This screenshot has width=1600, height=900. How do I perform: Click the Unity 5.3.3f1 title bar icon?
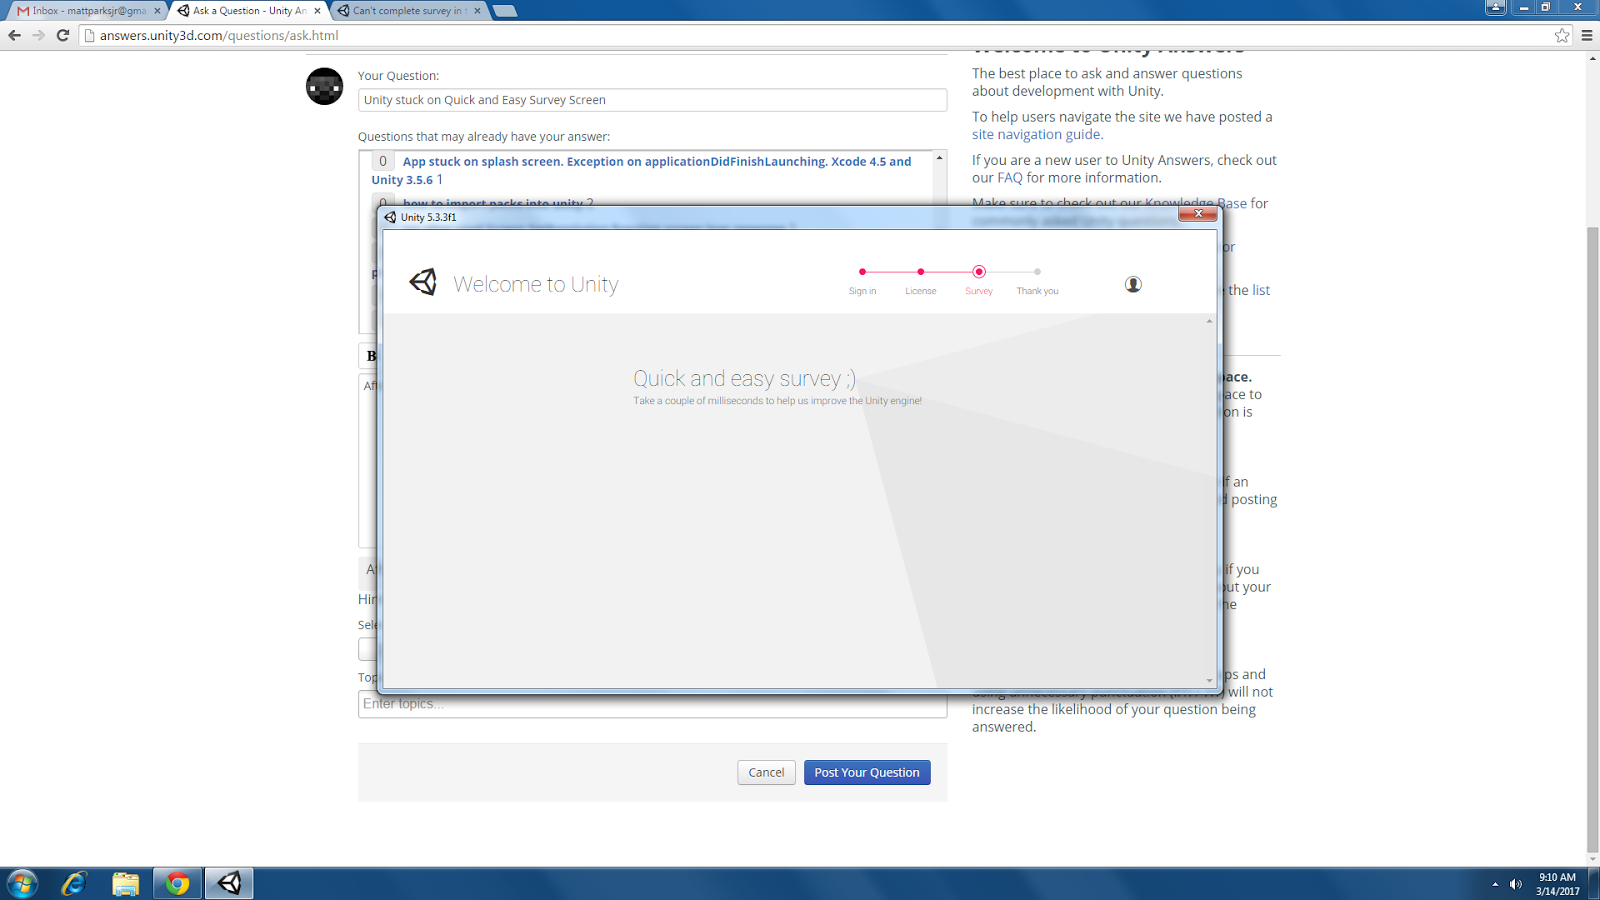click(390, 217)
